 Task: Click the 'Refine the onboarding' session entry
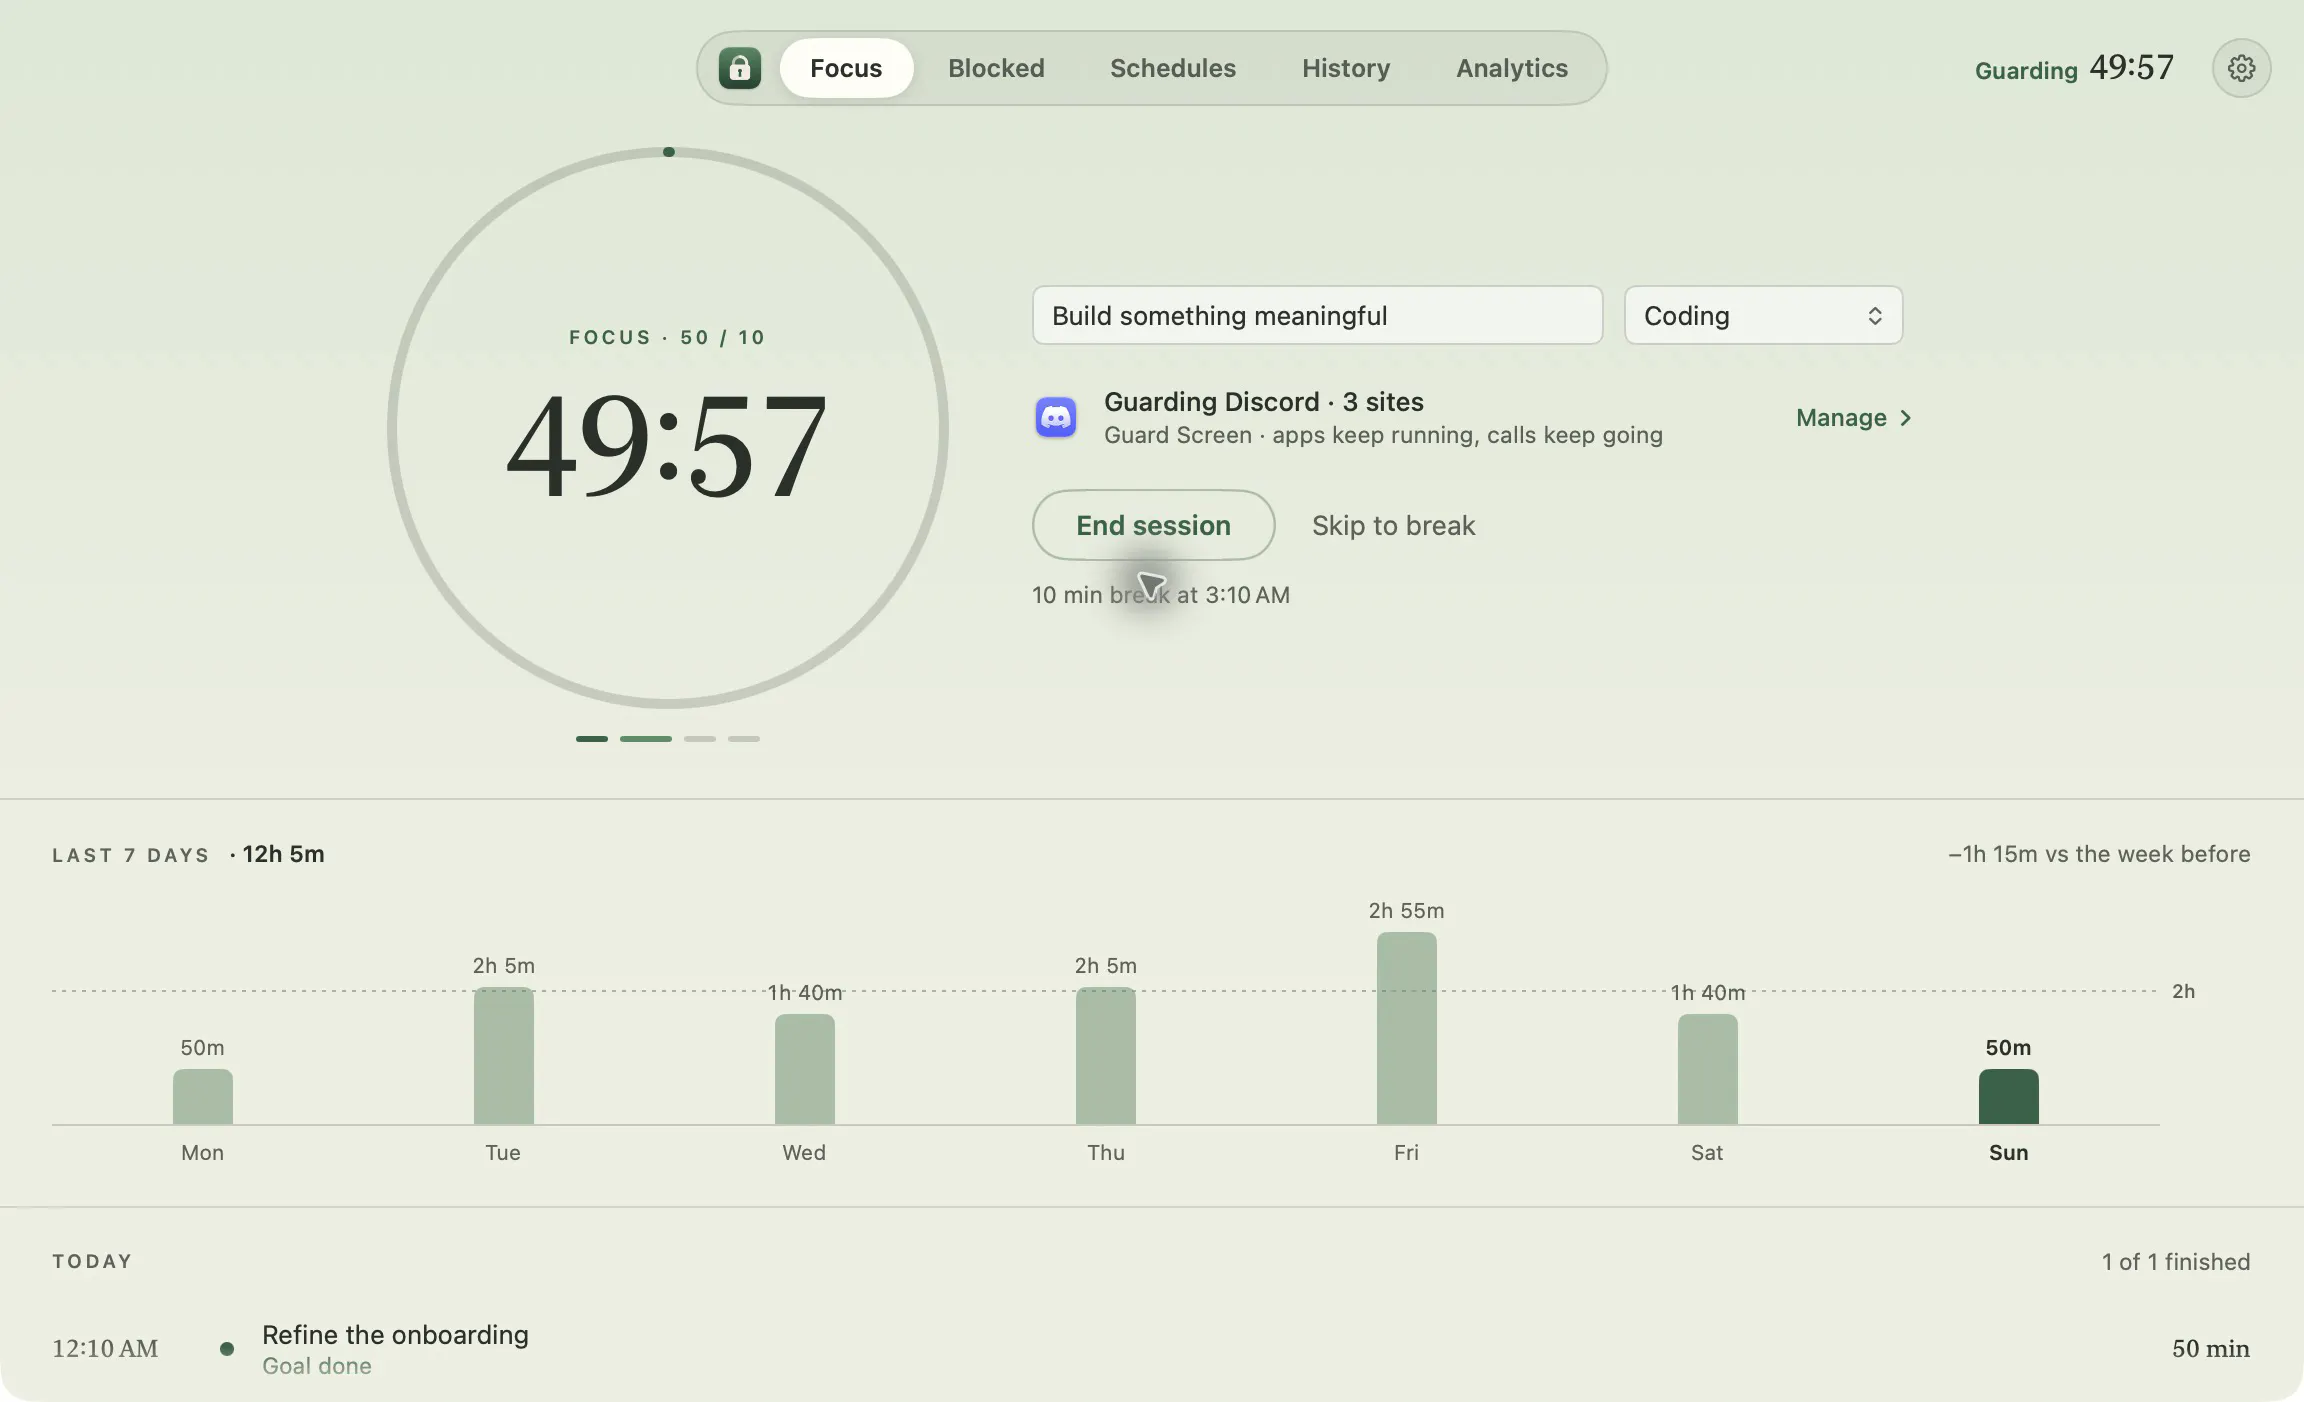click(x=1151, y=1349)
